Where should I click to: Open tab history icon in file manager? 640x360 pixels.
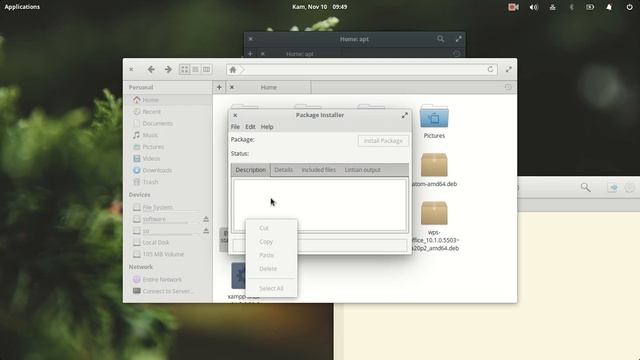point(508,87)
